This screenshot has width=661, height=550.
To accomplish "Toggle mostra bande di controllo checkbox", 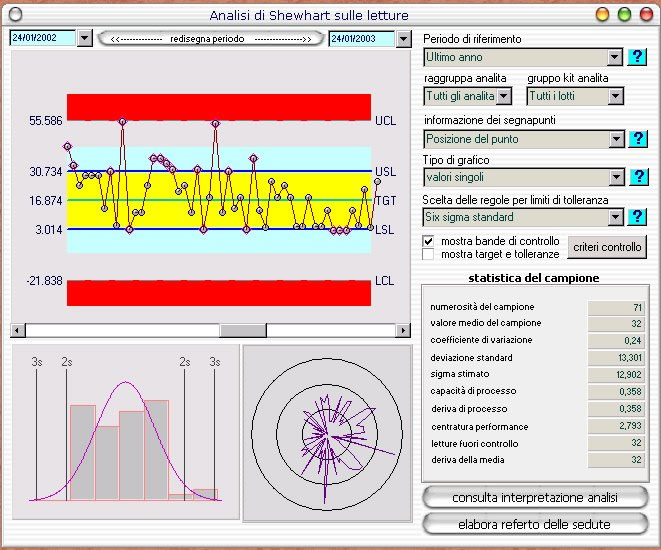I will click(428, 241).
